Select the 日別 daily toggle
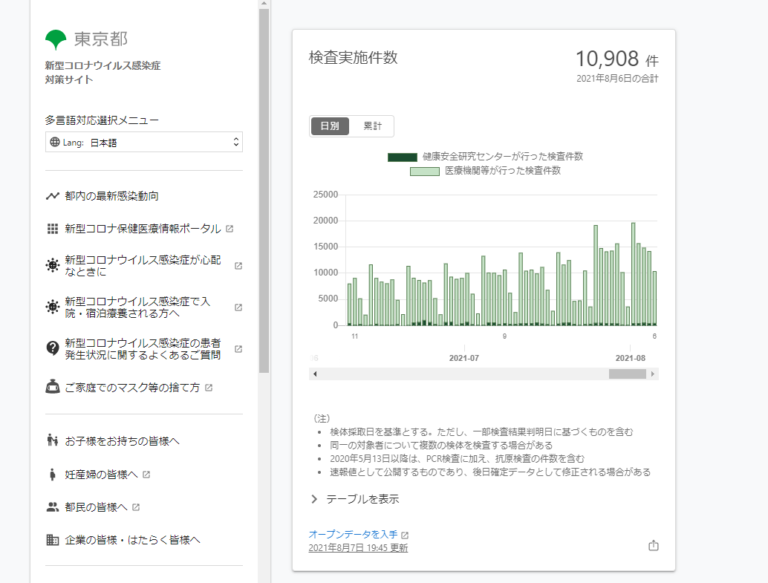This screenshot has height=583, width=768. pos(330,126)
